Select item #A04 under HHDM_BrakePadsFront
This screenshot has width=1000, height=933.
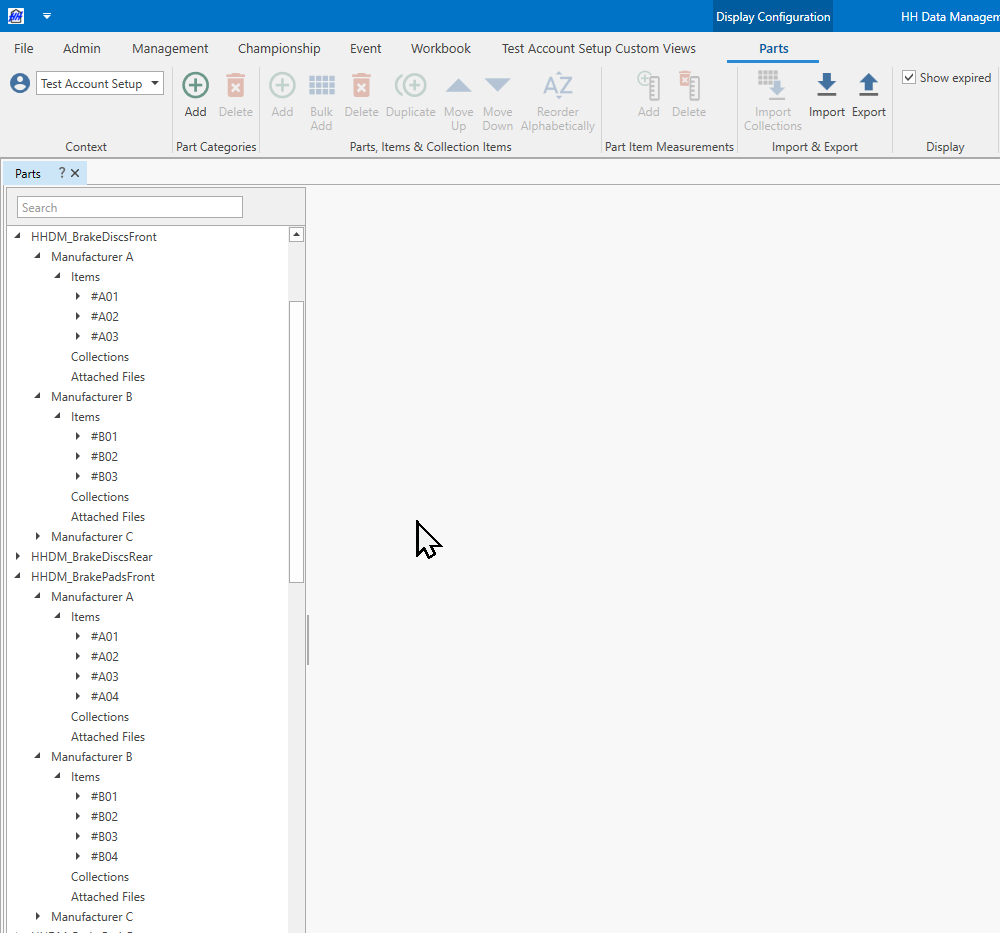click(x=104, y=697)
